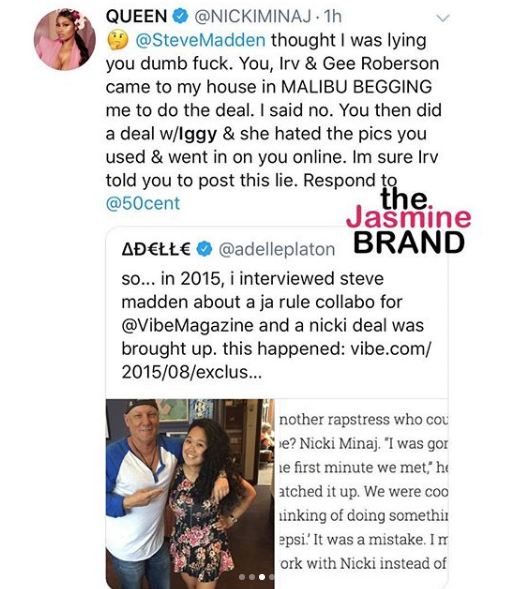
Task: Open the @SteveMadden mention link
Action: coord(200,41)
